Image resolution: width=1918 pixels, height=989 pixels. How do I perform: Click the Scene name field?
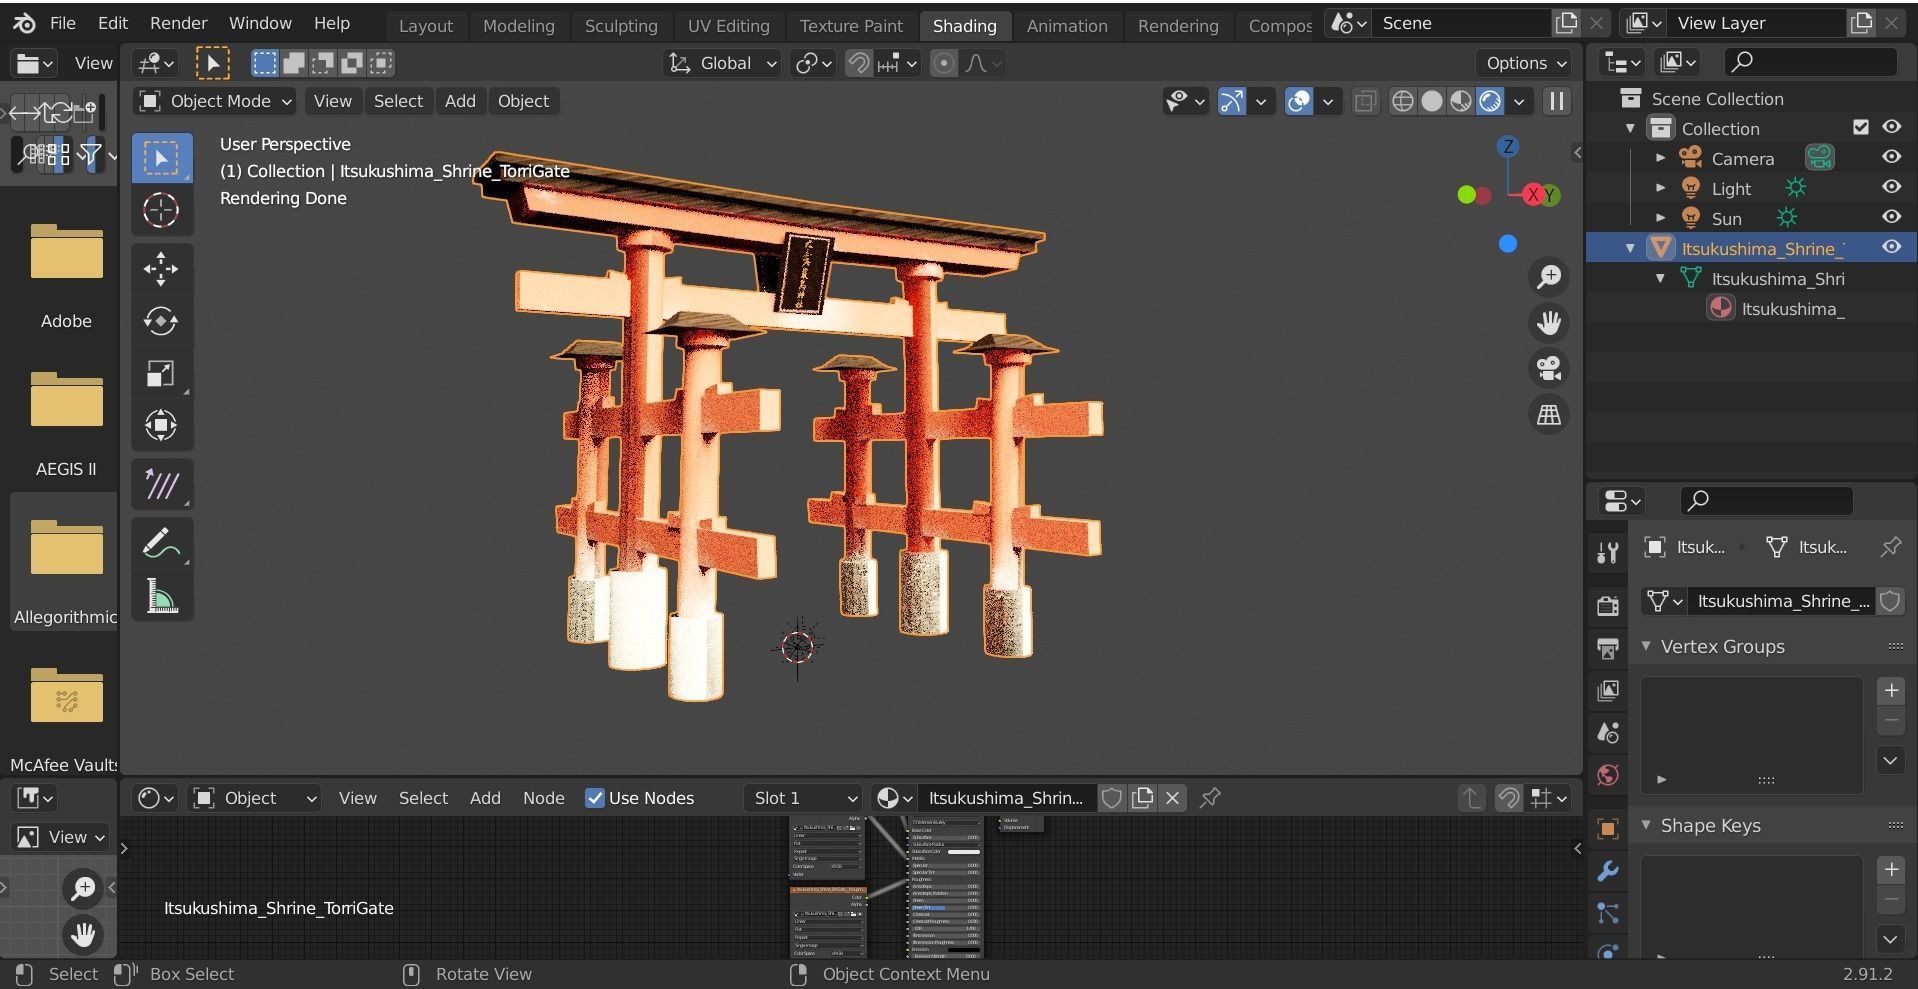[x=1460, y=23]
